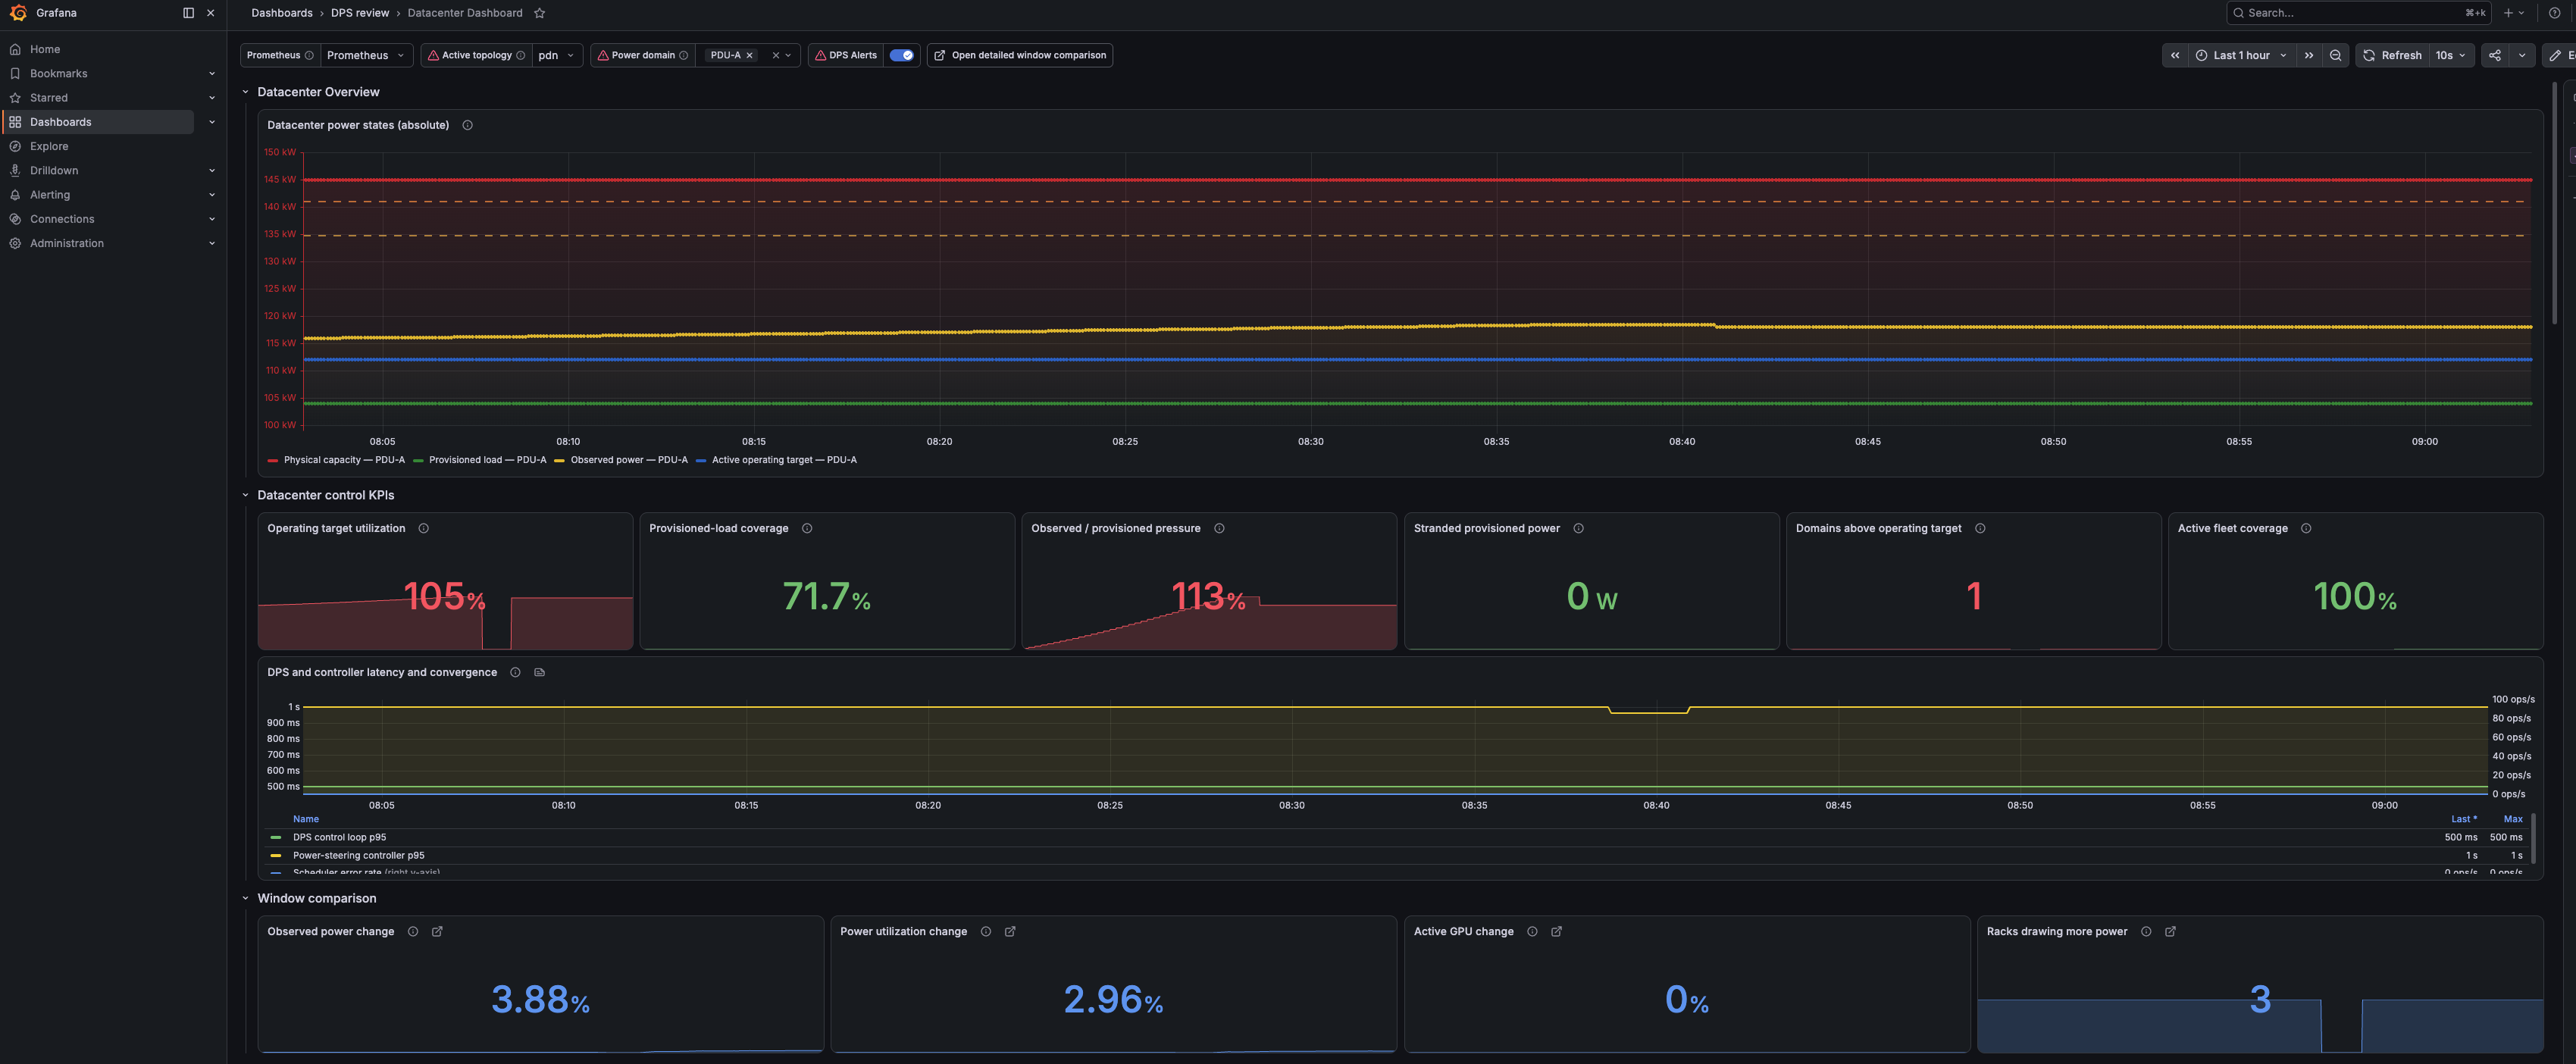This screenshot has height=1064, width=2576.
Task: Show info for Domains above operating target
Action: pos(1980,528)
